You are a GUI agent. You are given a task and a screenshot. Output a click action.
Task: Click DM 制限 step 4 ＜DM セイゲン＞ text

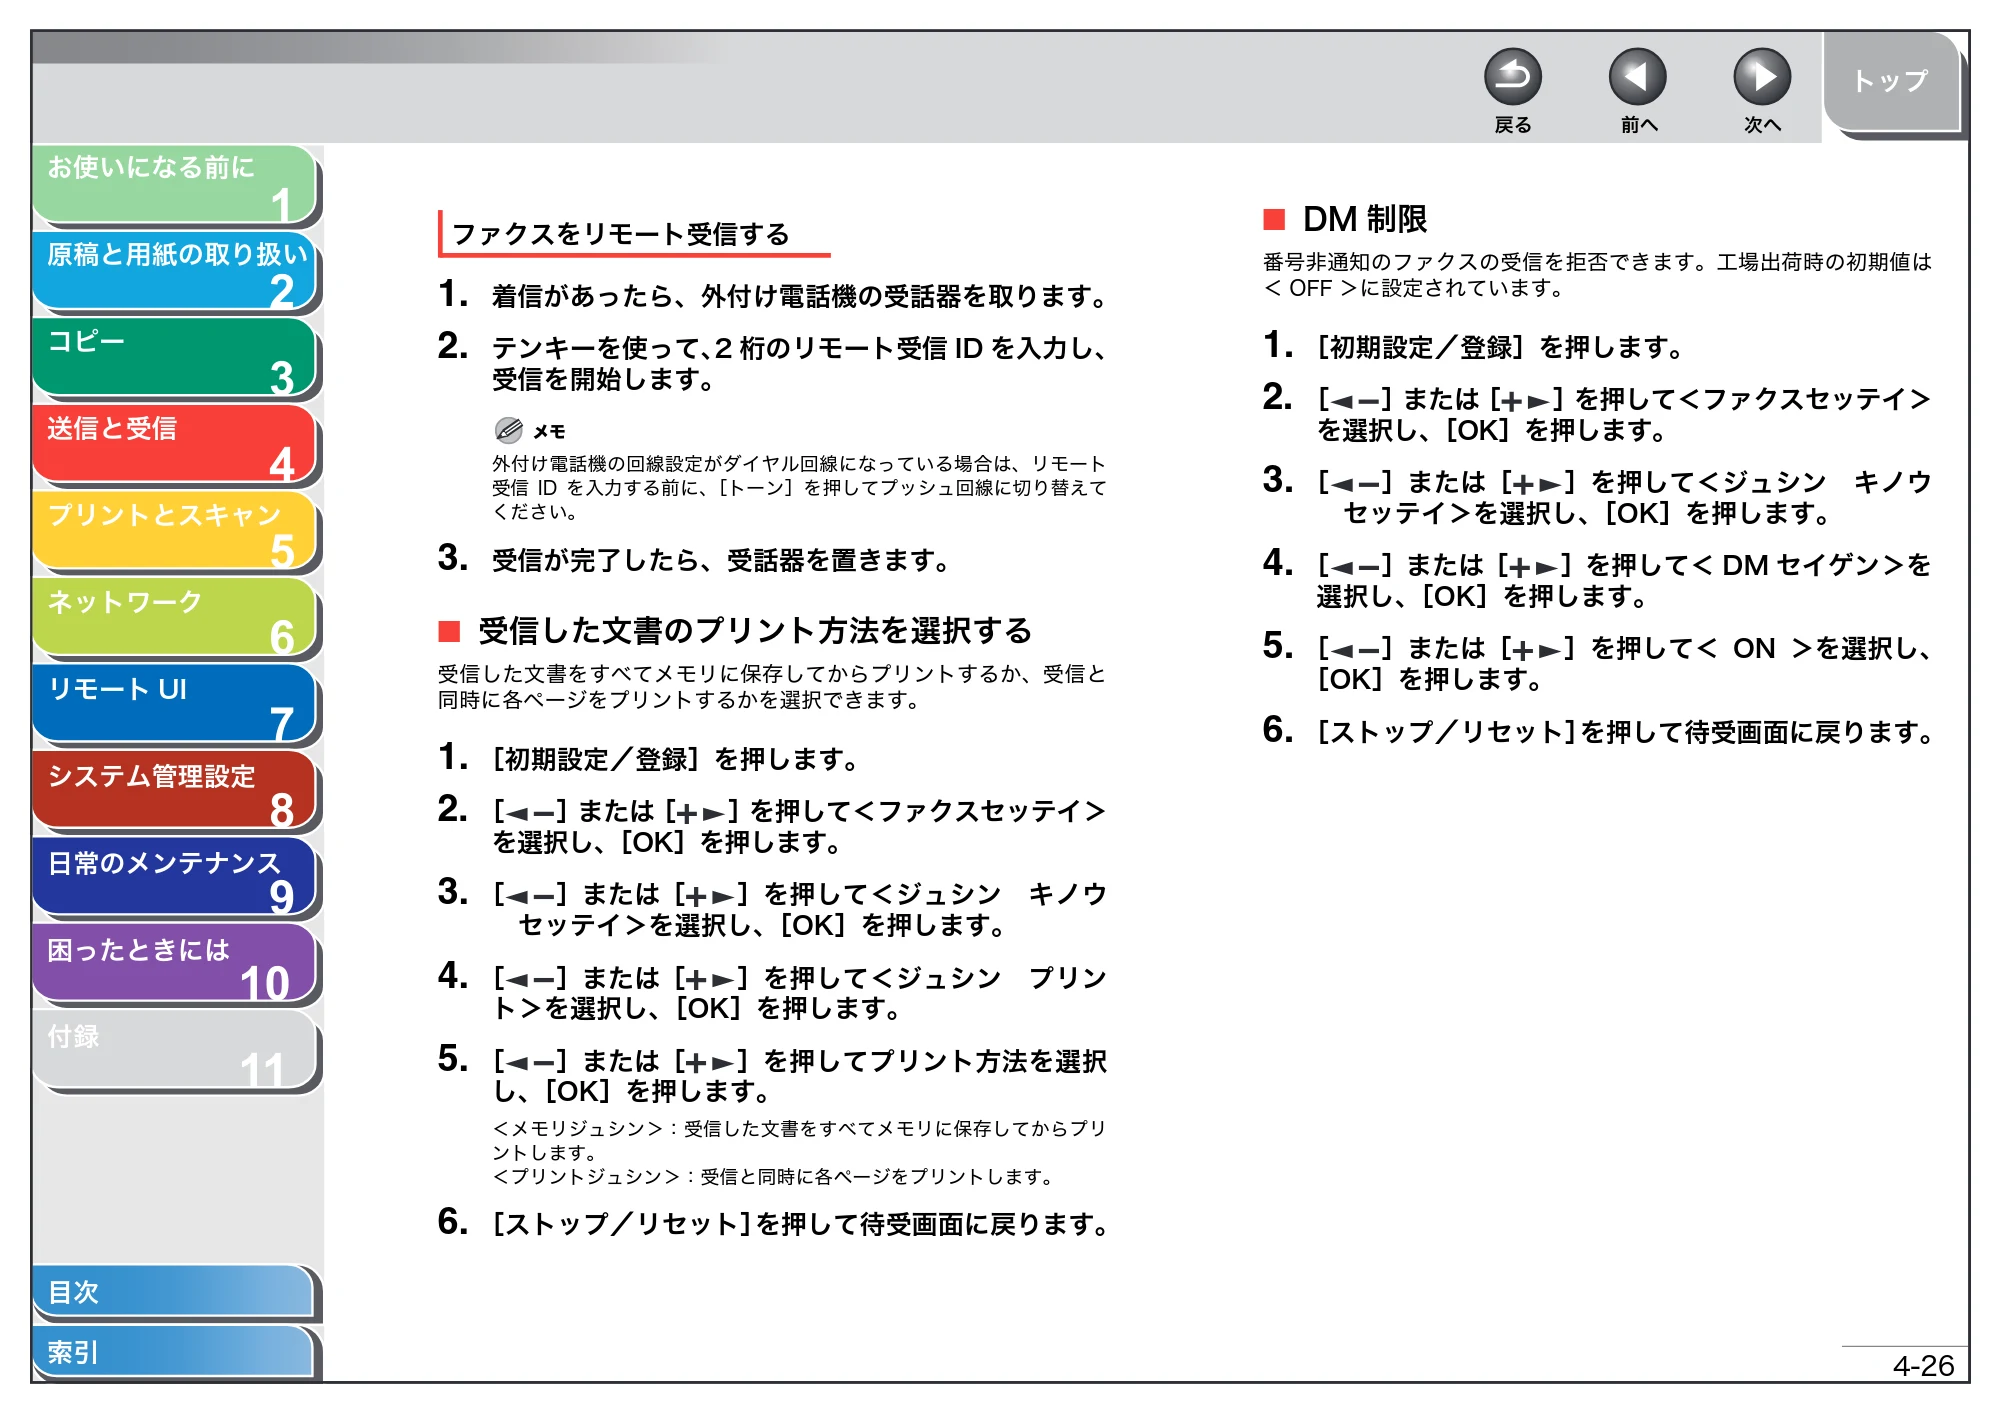pyautogui.click(x=1624, y=580)
